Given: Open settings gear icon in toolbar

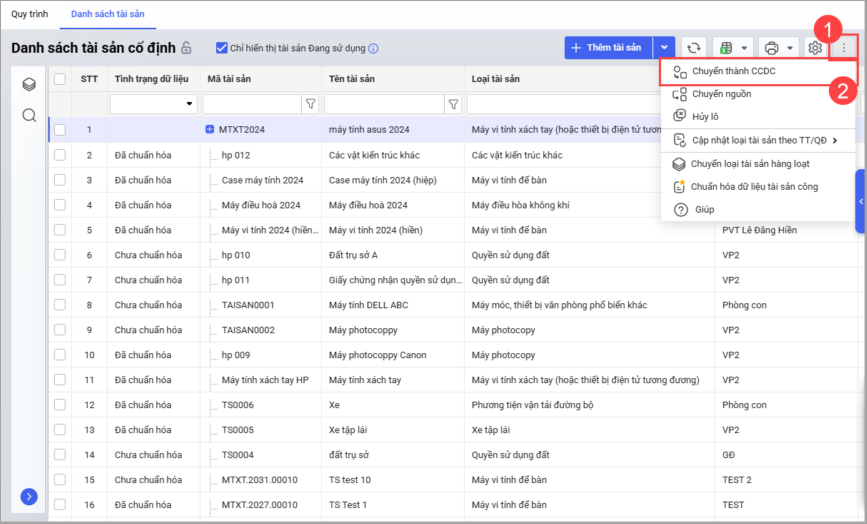Looking at the screenshot, I should pos(814,48).
